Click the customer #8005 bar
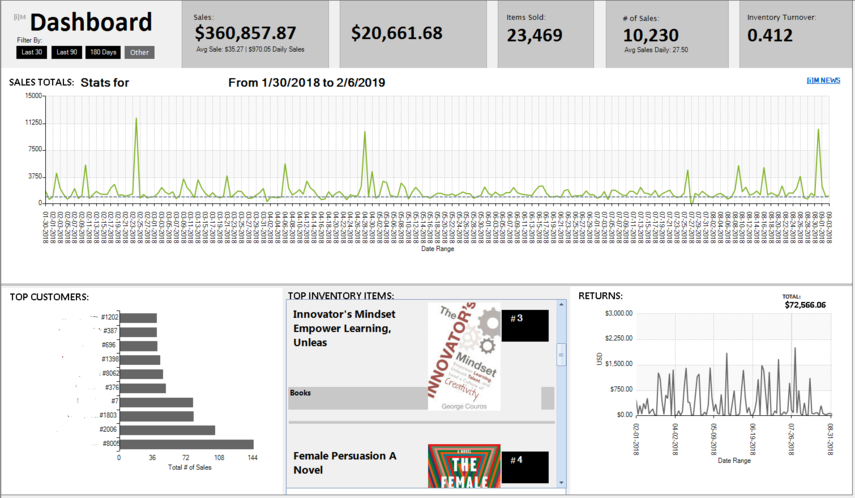This screenshot has height=498, width=855. [x=186, y=444]
